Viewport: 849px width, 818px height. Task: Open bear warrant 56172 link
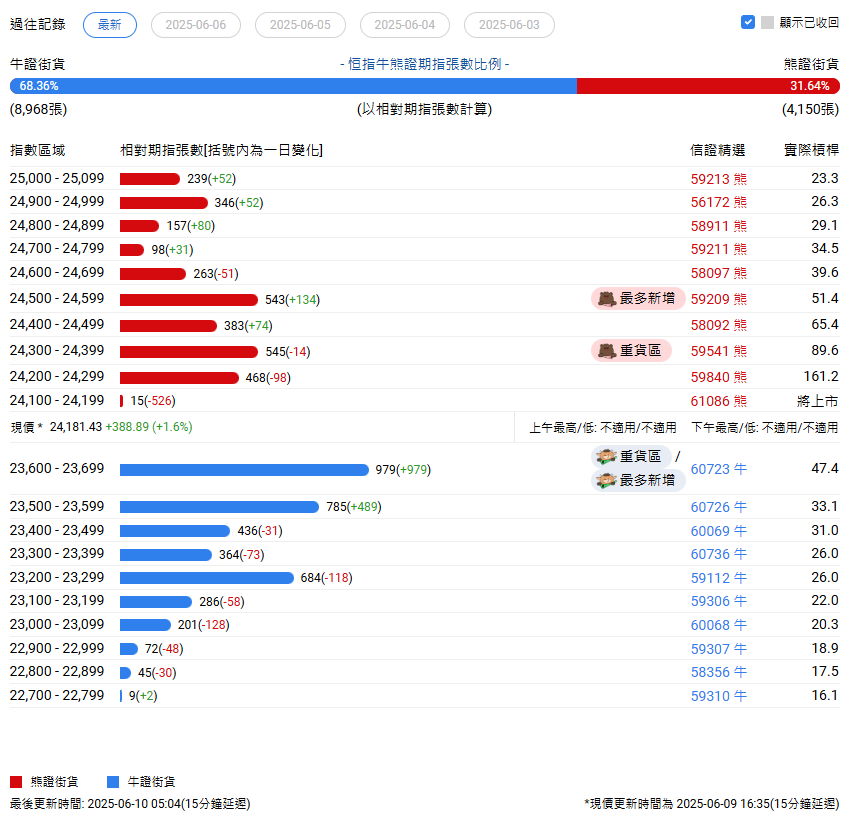coord(719,202)
